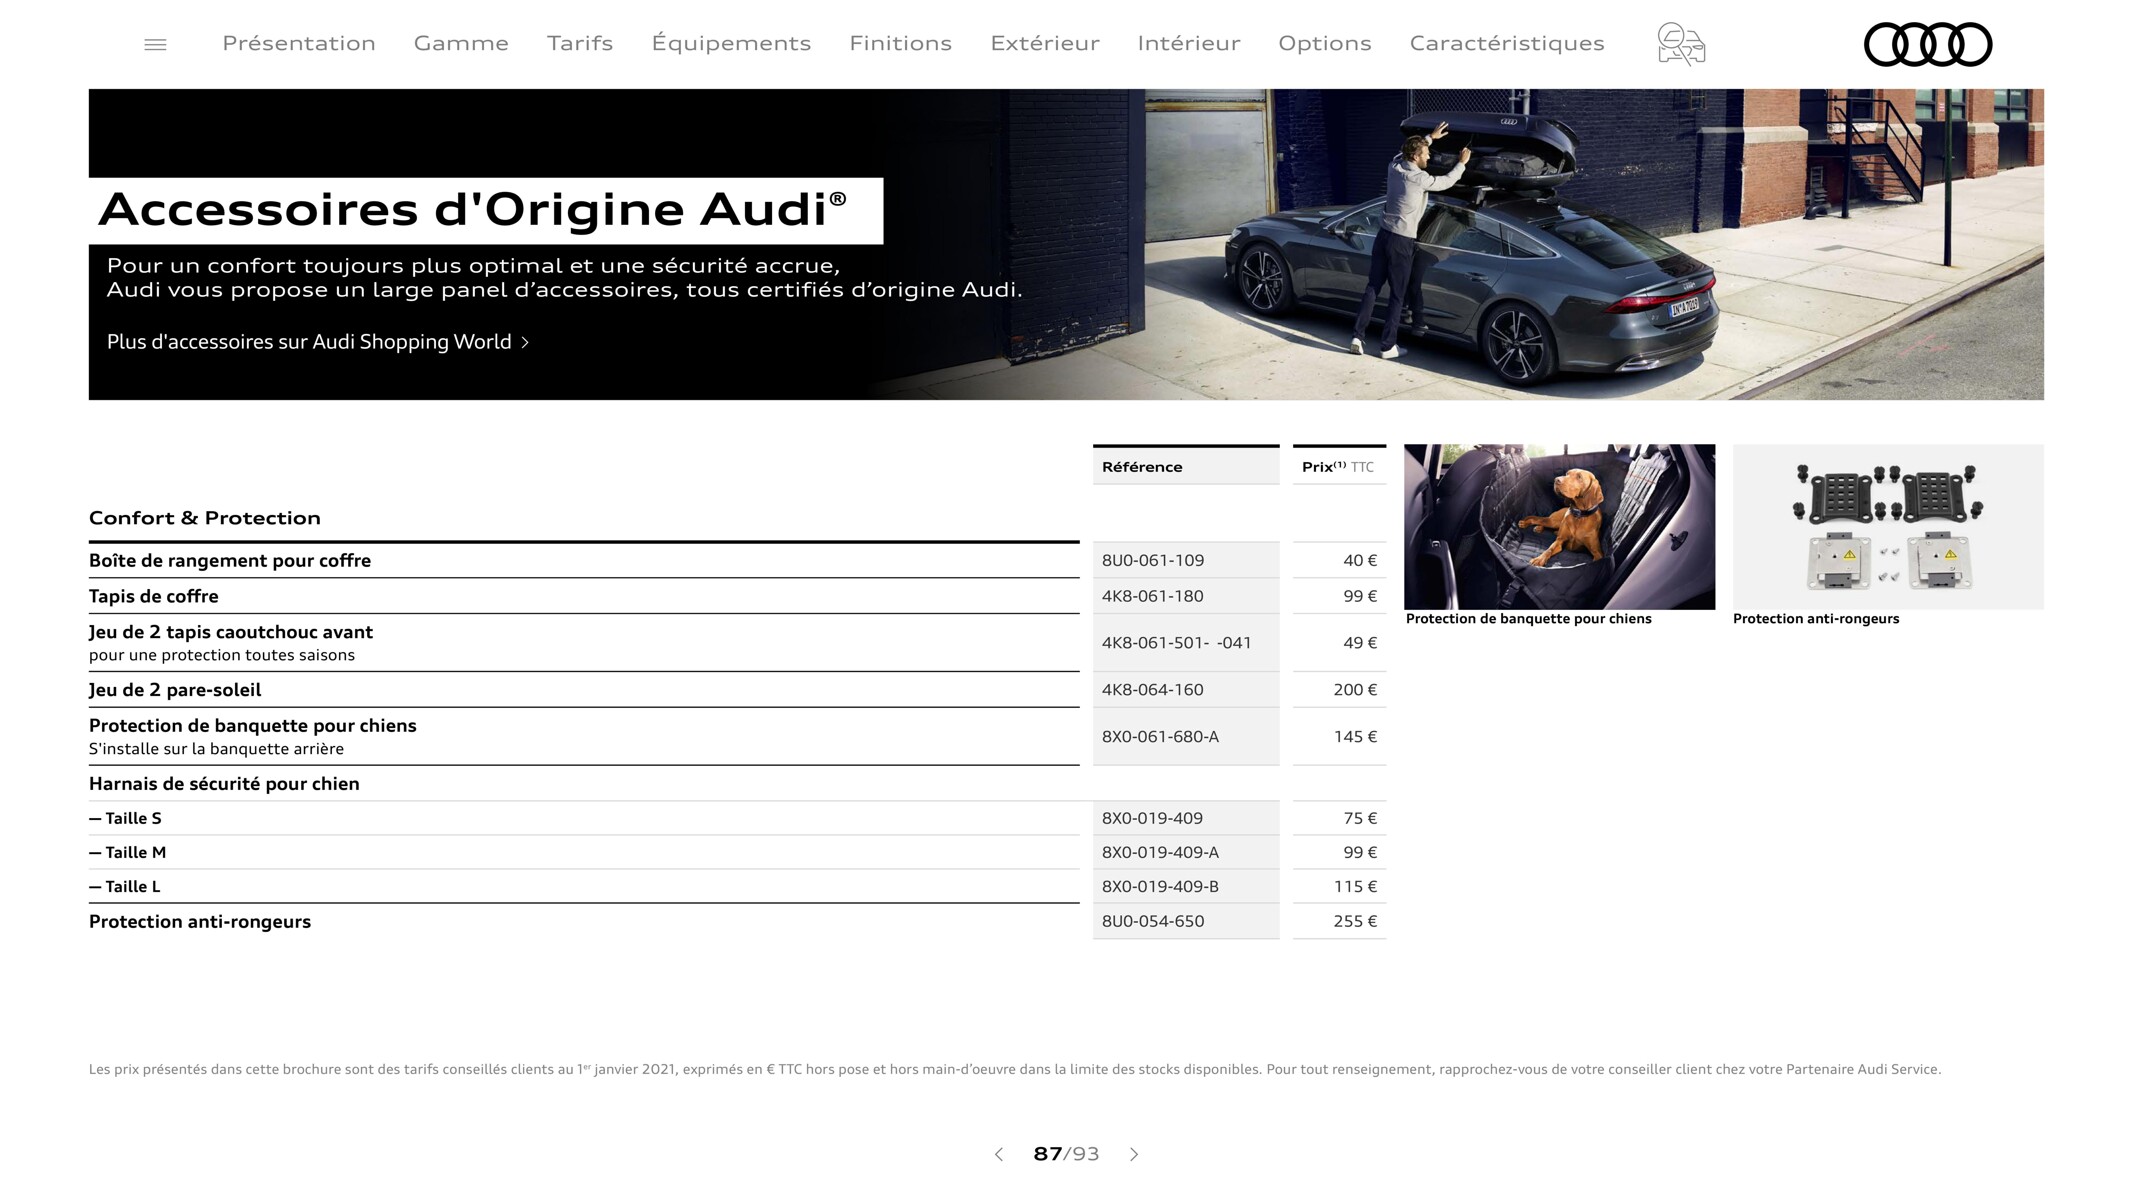The width and height of the screenshot is (2133, 1200).
Task: Open the Finitions section
Action: pyautogui.click(x=900, y=43)
